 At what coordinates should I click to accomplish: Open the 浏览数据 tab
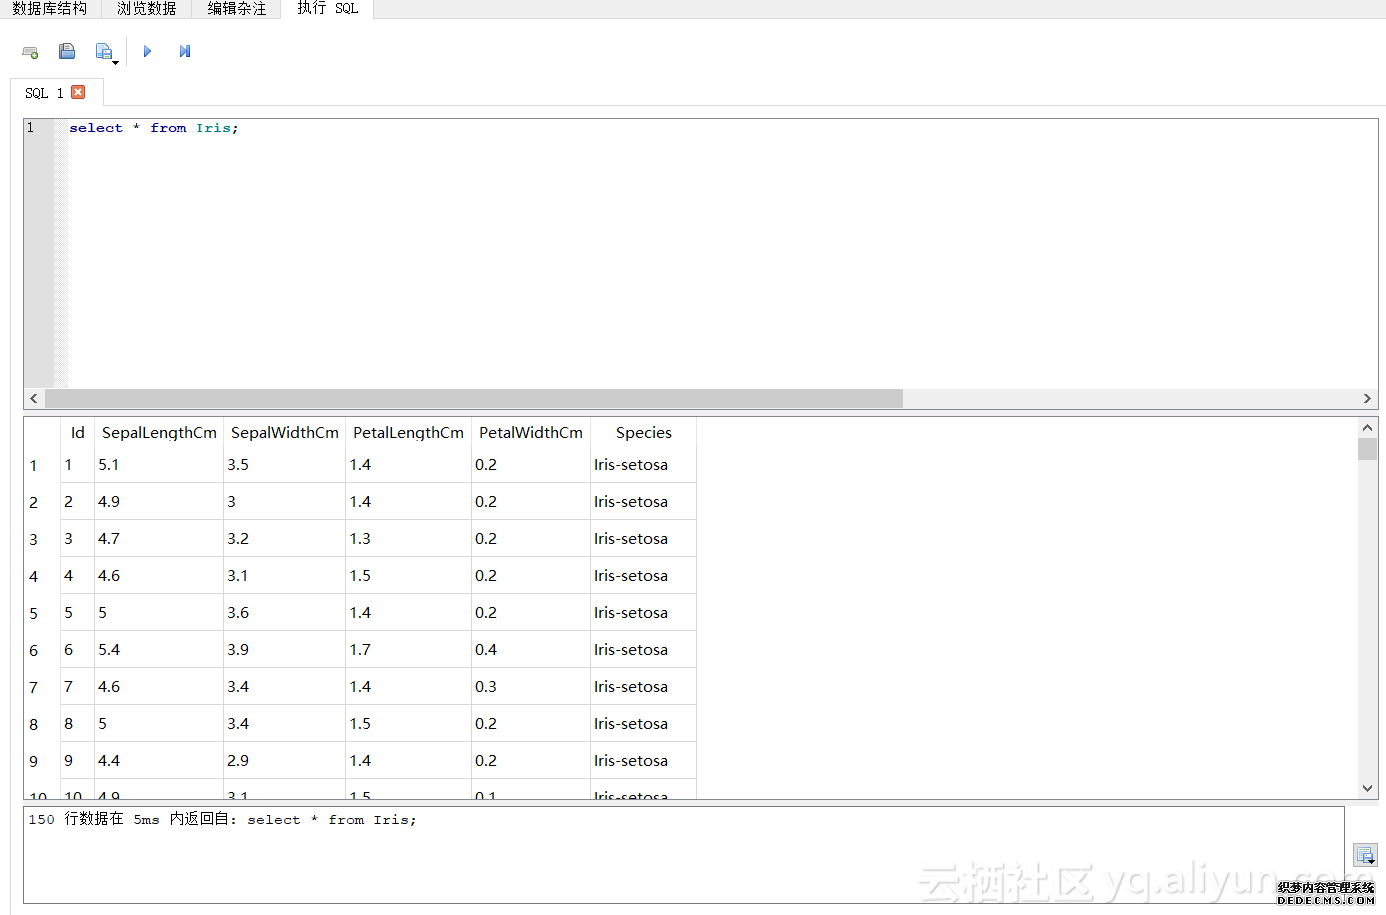coord(146,9)
